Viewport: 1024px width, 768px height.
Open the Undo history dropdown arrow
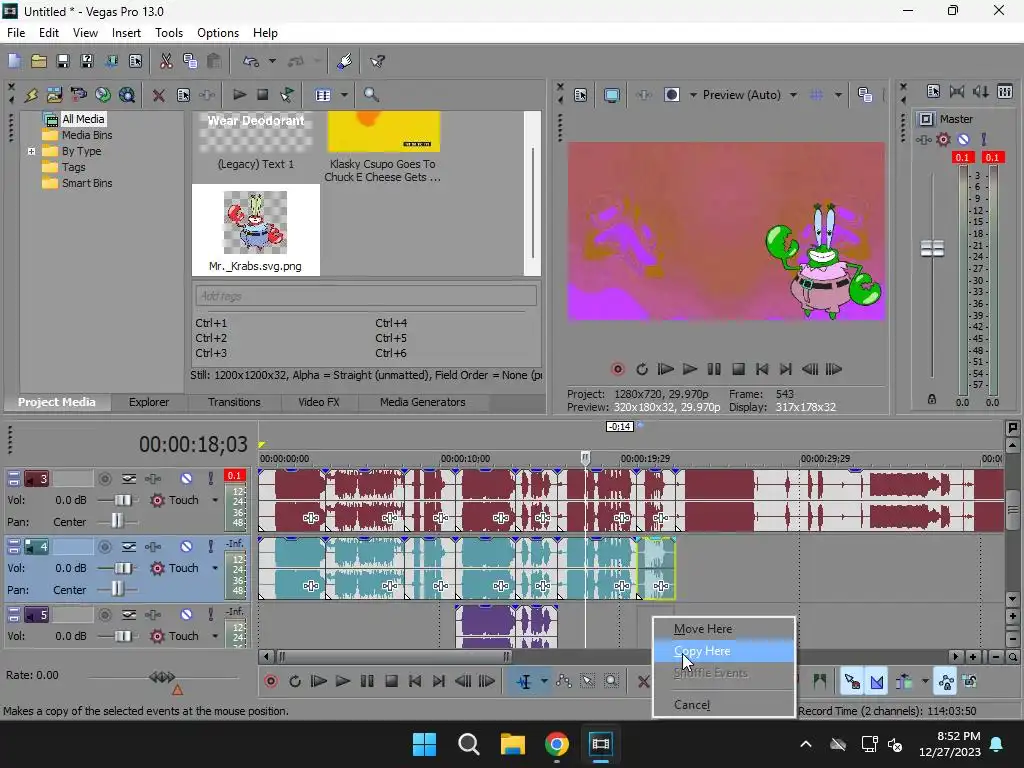tap(272, 61)
